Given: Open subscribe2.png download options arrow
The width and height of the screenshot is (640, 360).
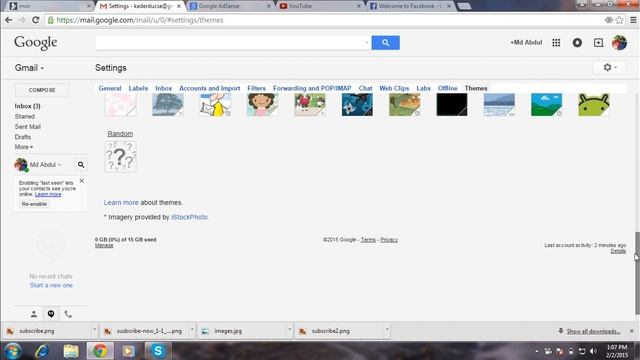Looking at the screenshot, I should point(387,330).
